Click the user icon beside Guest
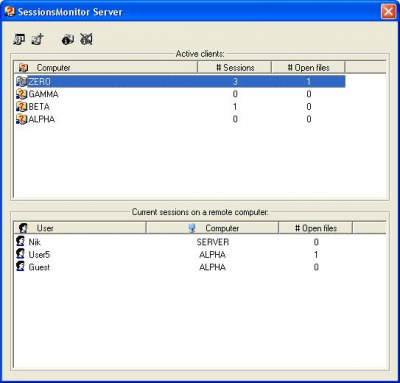The width and height of the screenshot is (400, 383). point(21,267)
